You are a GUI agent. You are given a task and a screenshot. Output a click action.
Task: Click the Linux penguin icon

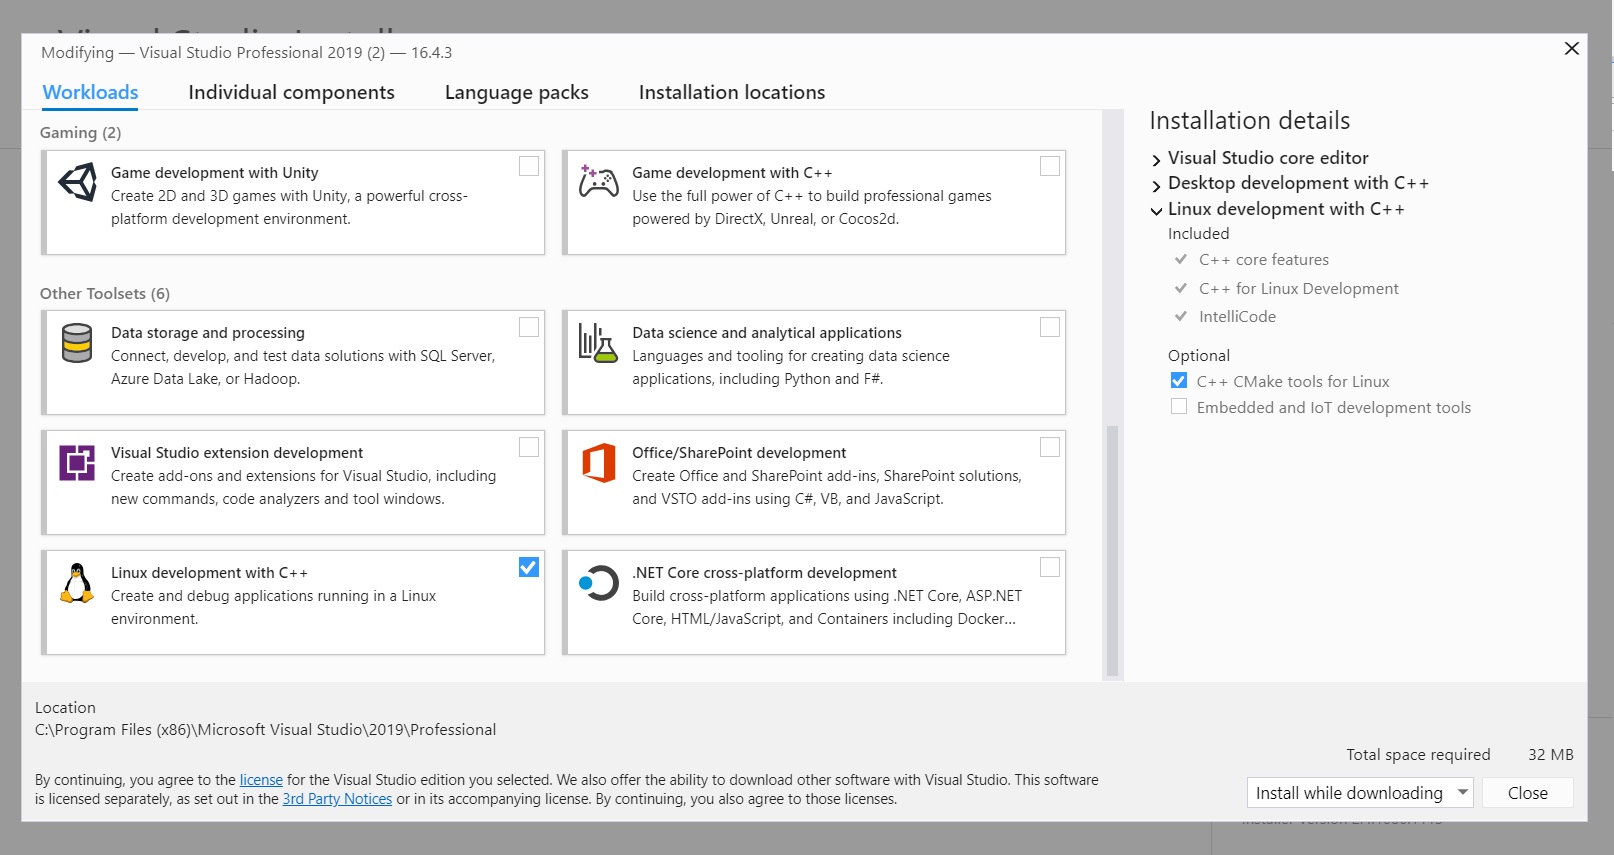[77, 583]
